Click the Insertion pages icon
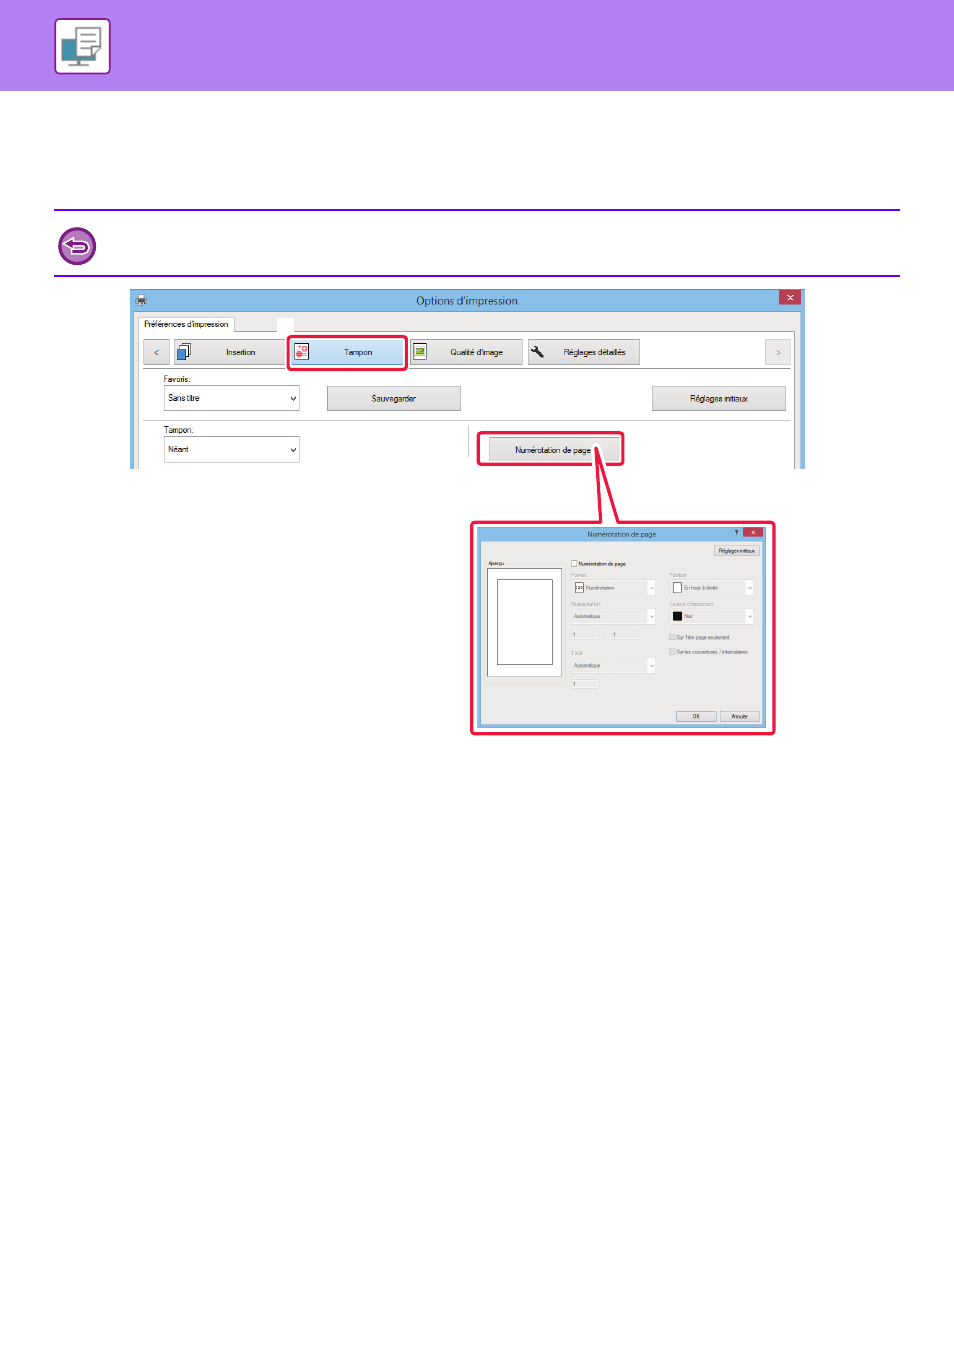The width and height of the screenshot is (954, 1350). coord(184,352)
